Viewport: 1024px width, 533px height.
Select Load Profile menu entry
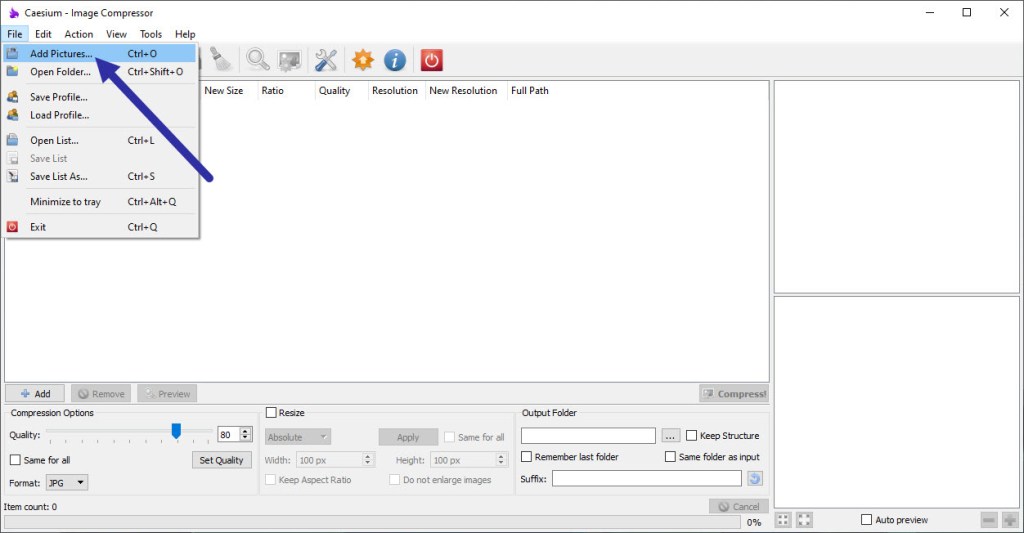pos(99,115)
